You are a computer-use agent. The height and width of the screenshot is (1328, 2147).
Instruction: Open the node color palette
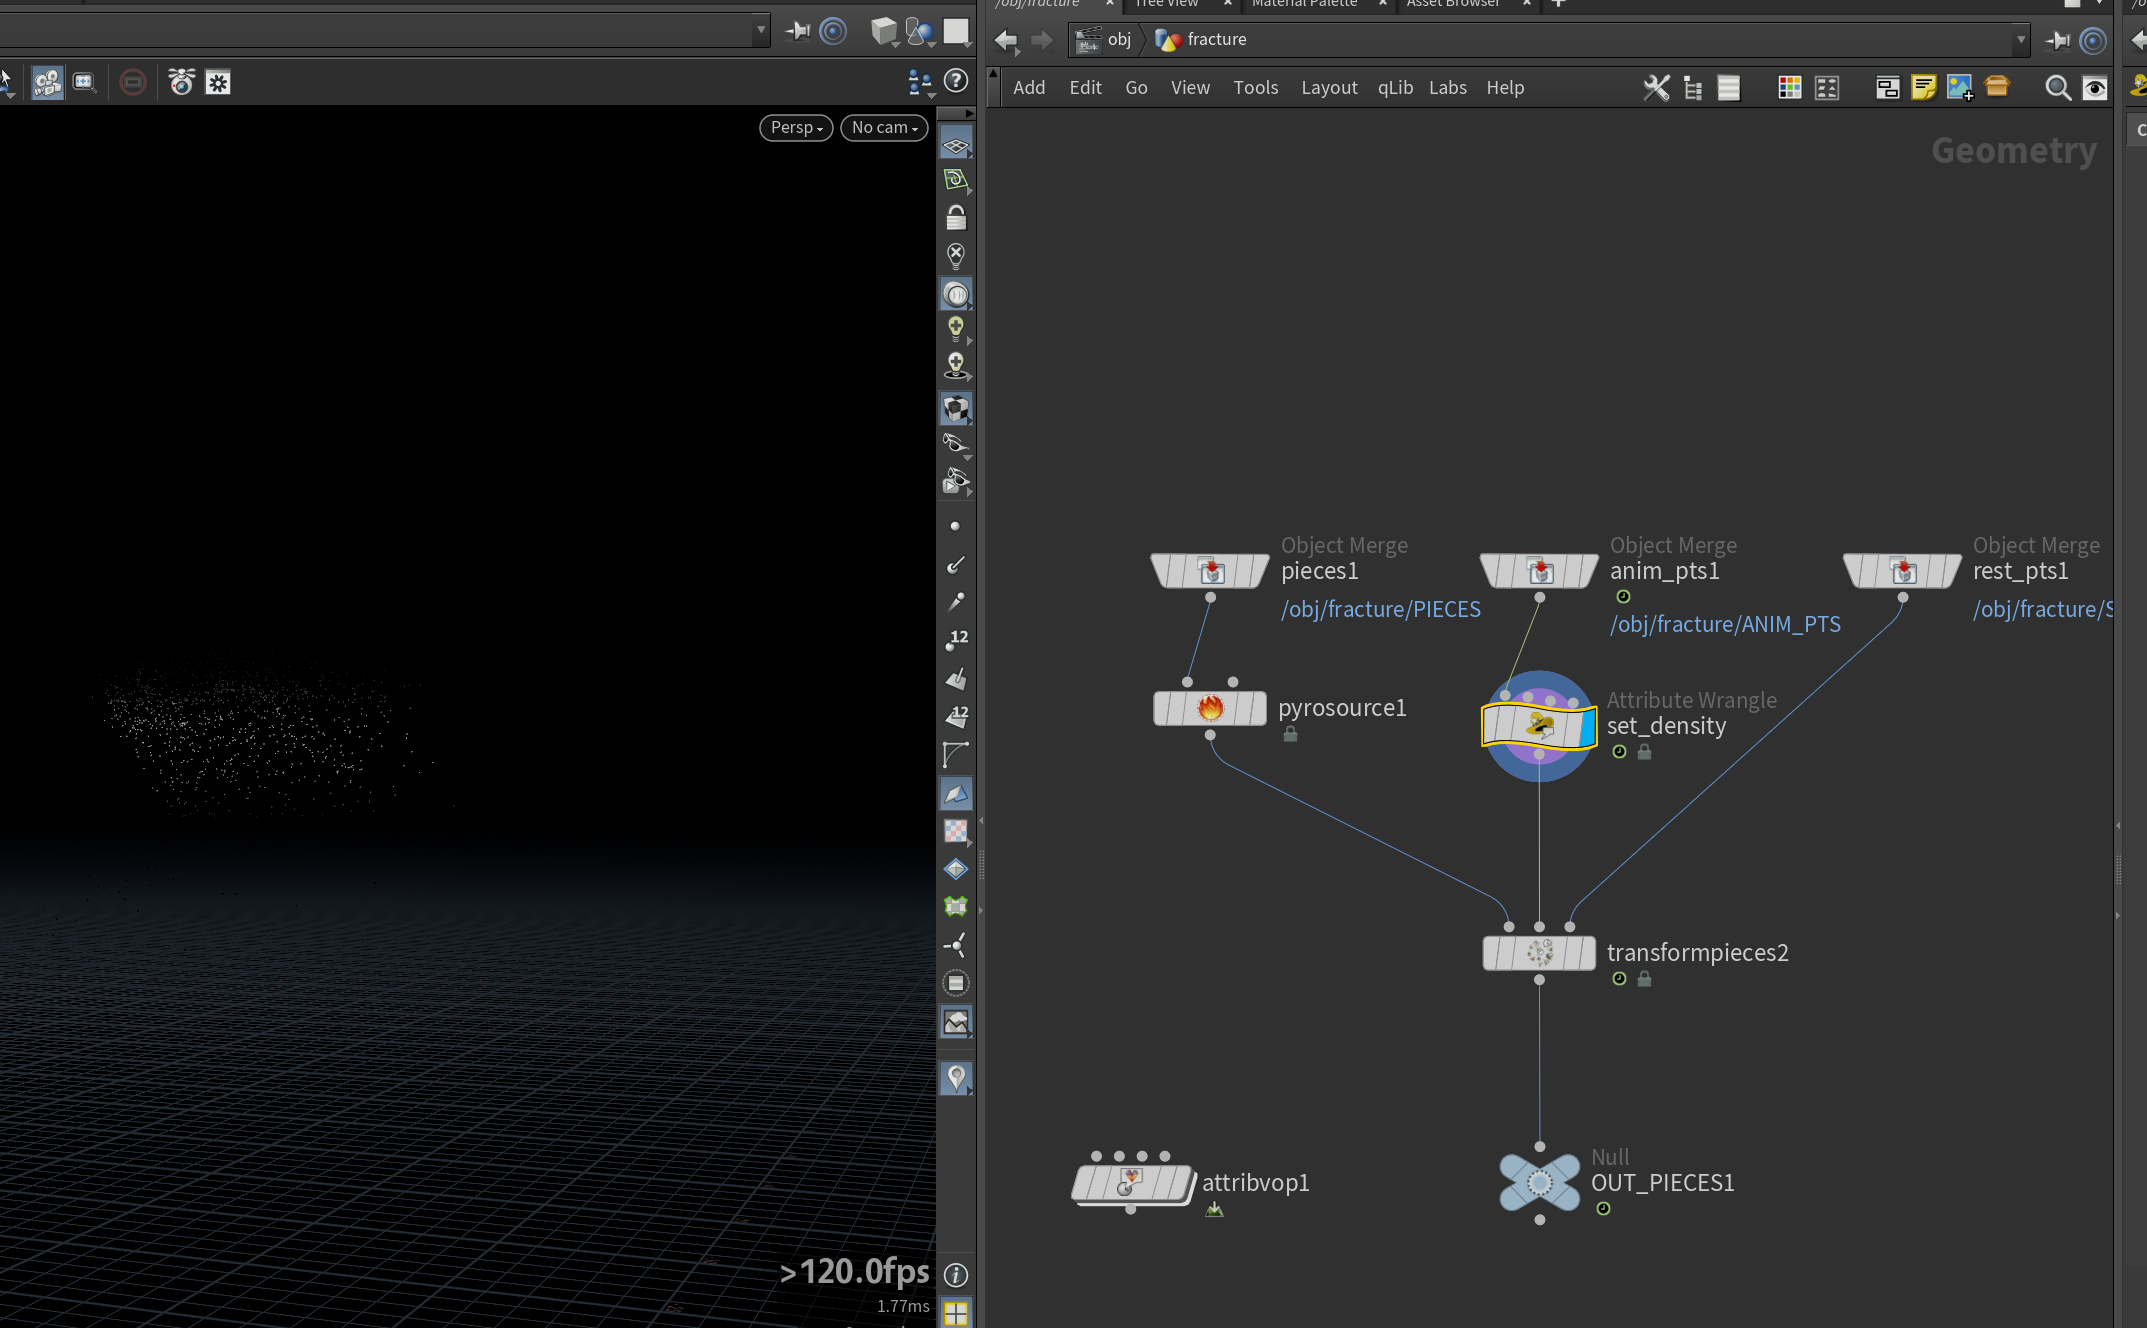[1790, 88]
